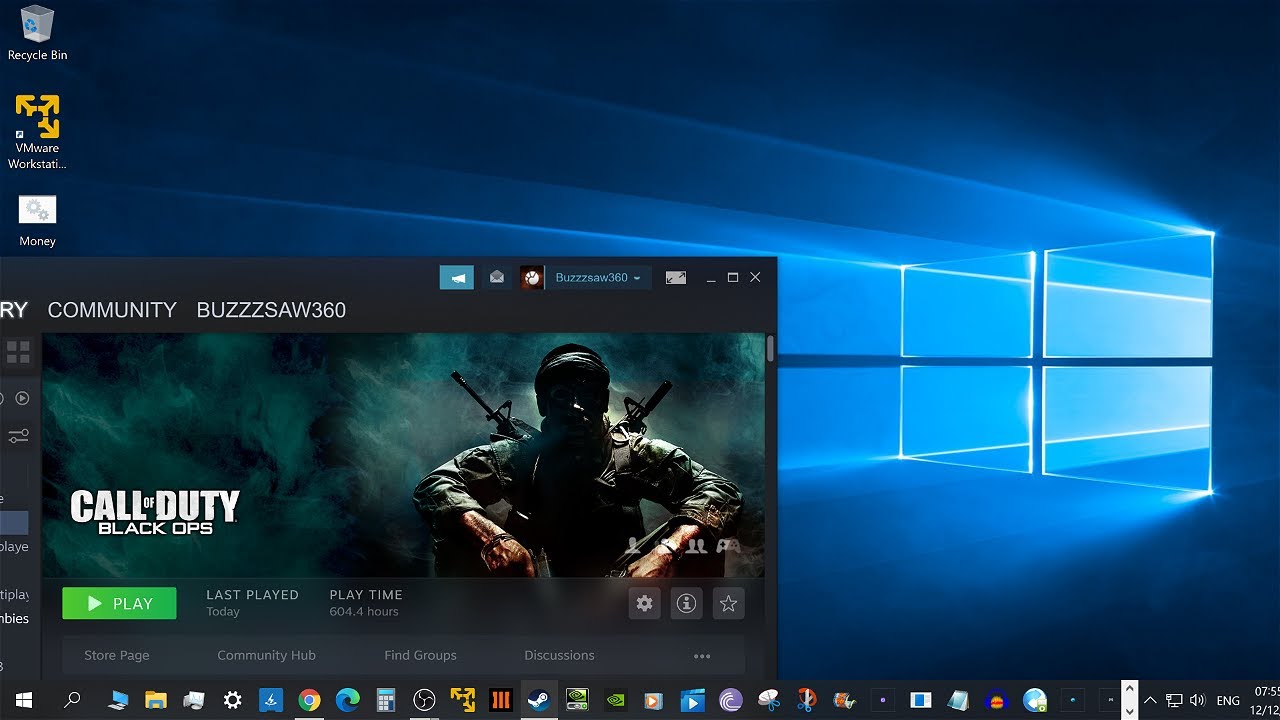Open the network tray icon
Viewport: 1280px width, 720px height.
point(1174,700)
